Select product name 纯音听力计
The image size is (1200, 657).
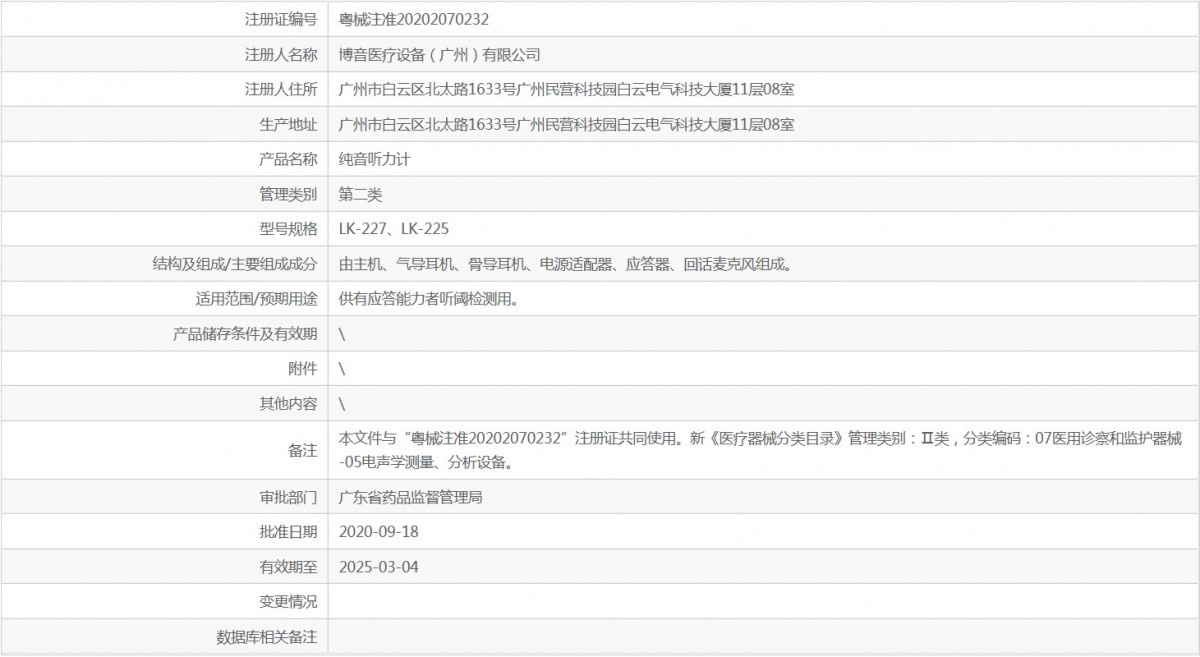(375, 159)
